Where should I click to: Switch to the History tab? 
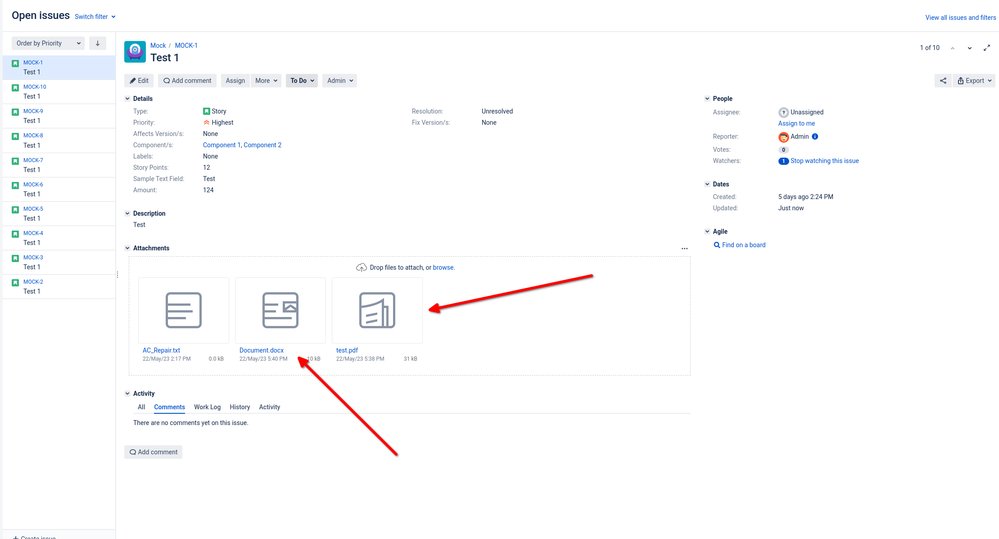tap(240, 407)
